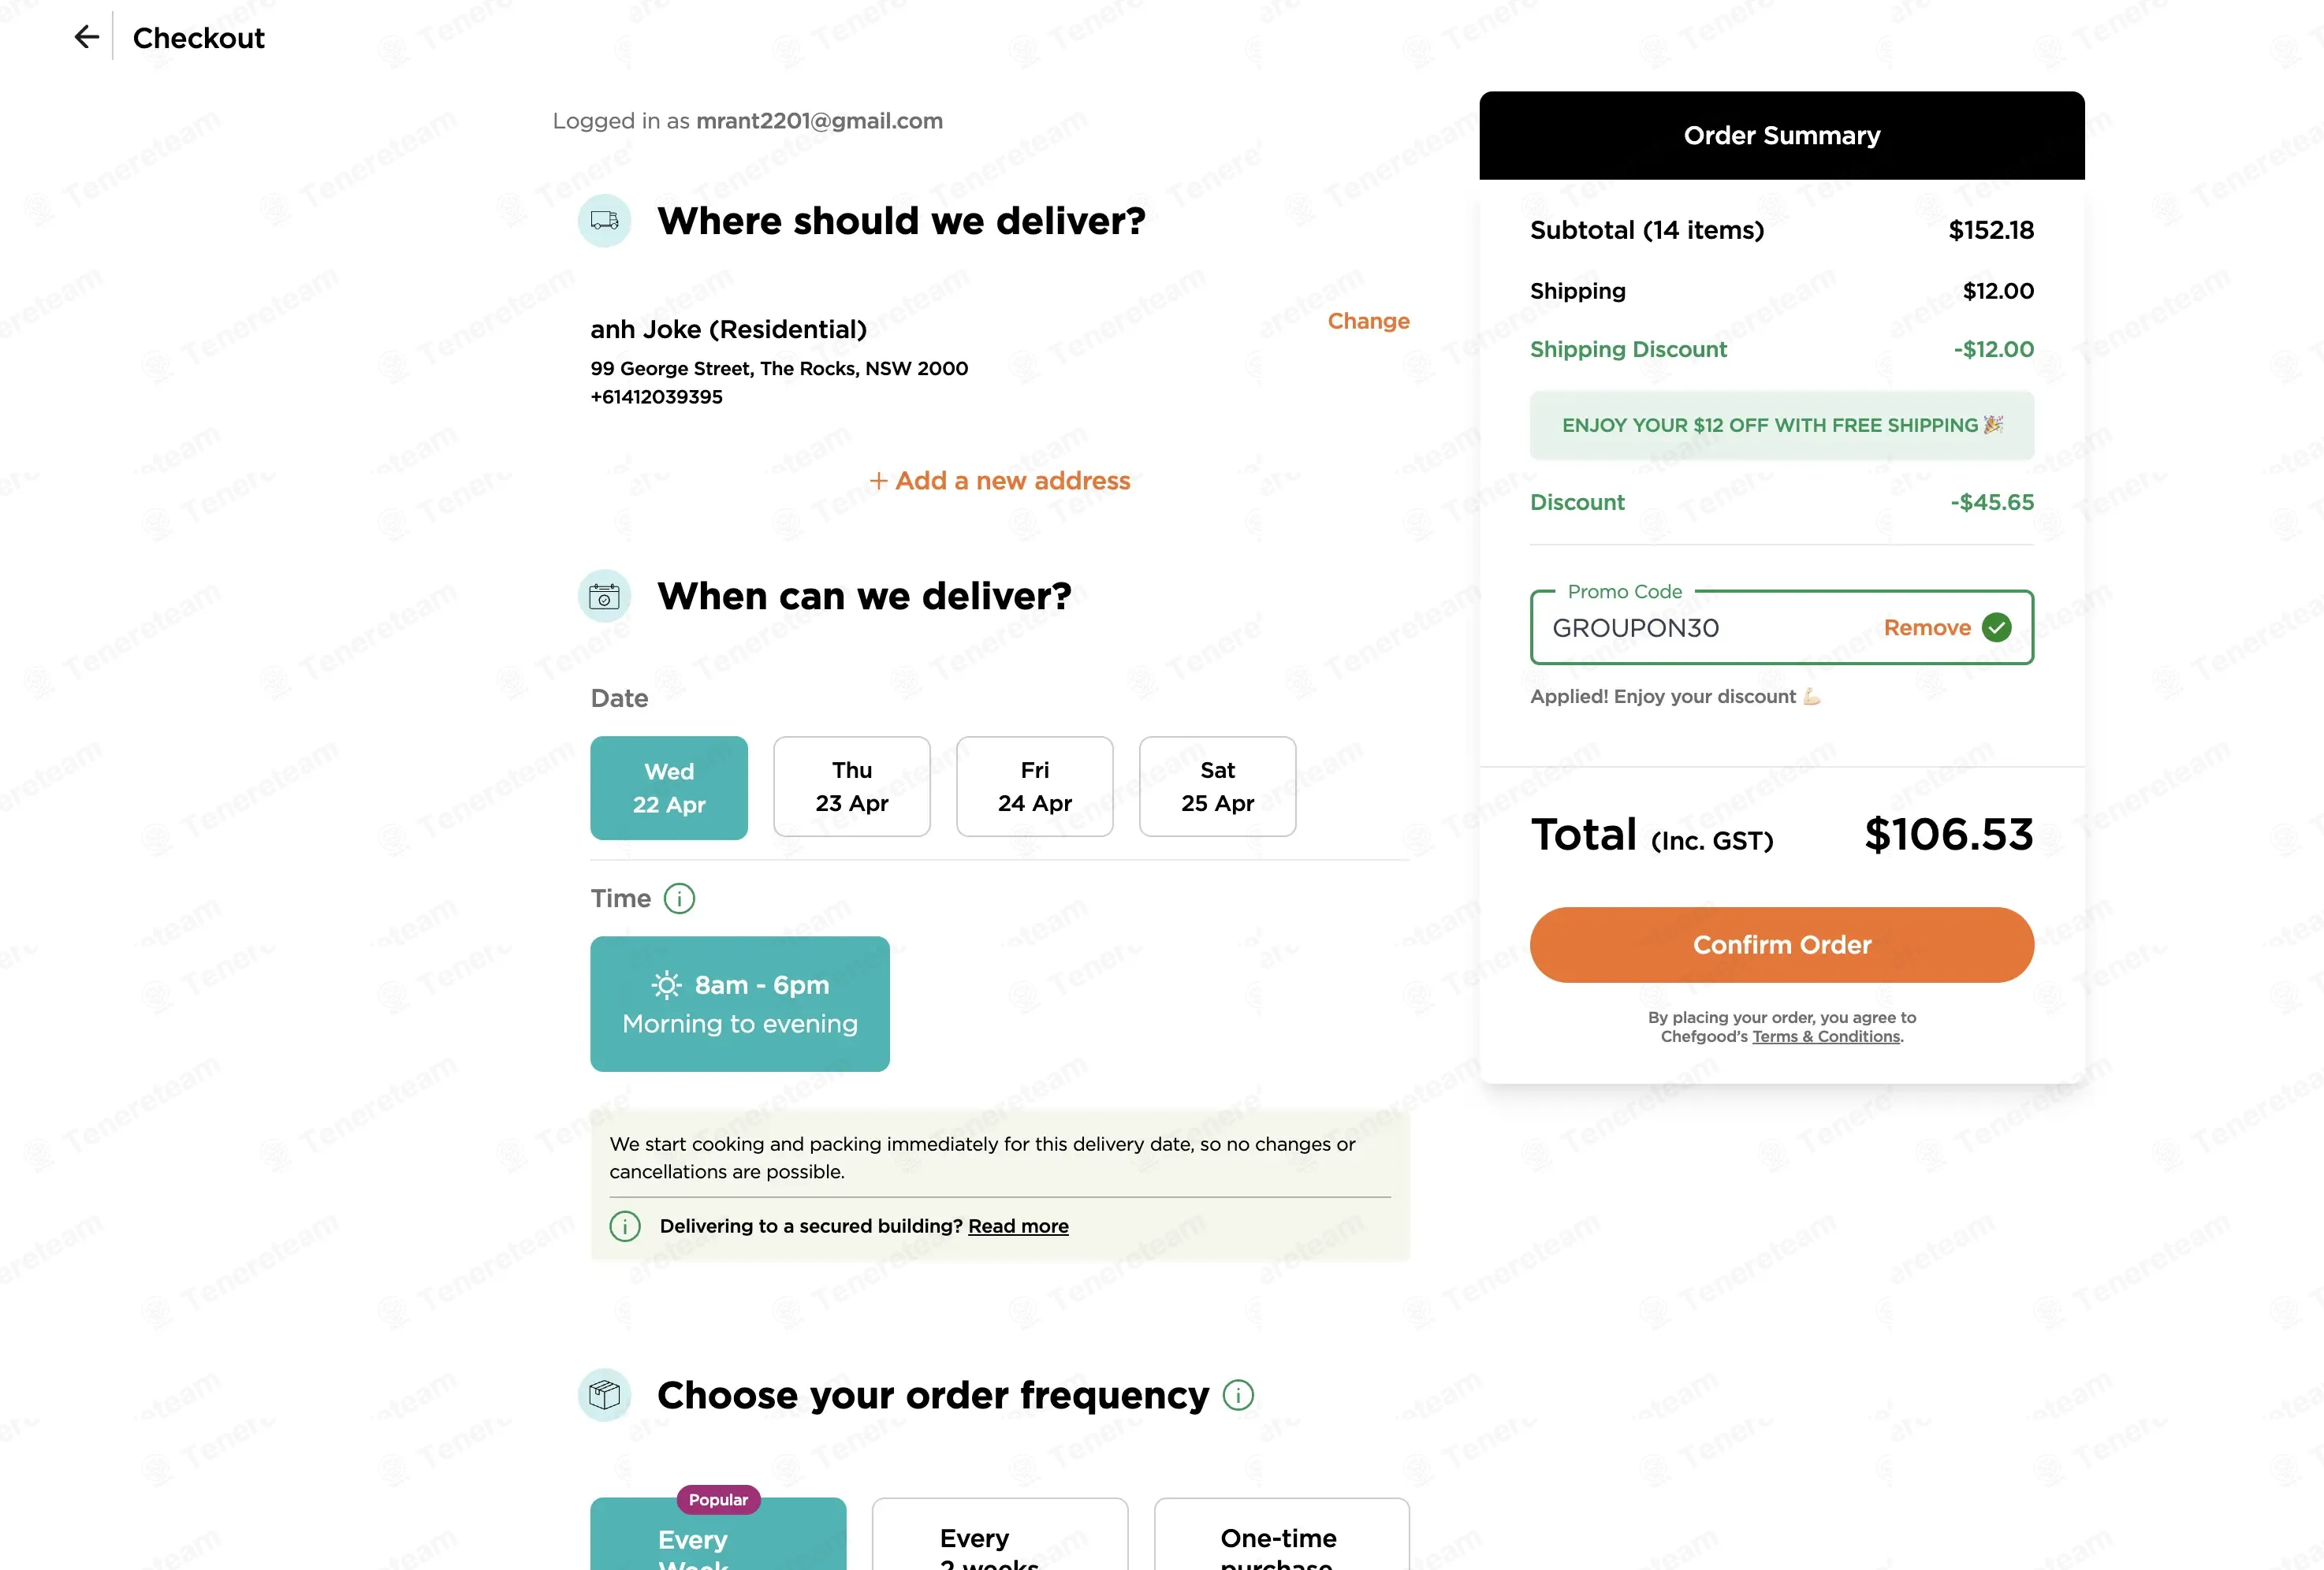Choose Wed 22 Apr delivery date
This screenshot has width=2324, height=1570.
[669, 788]
